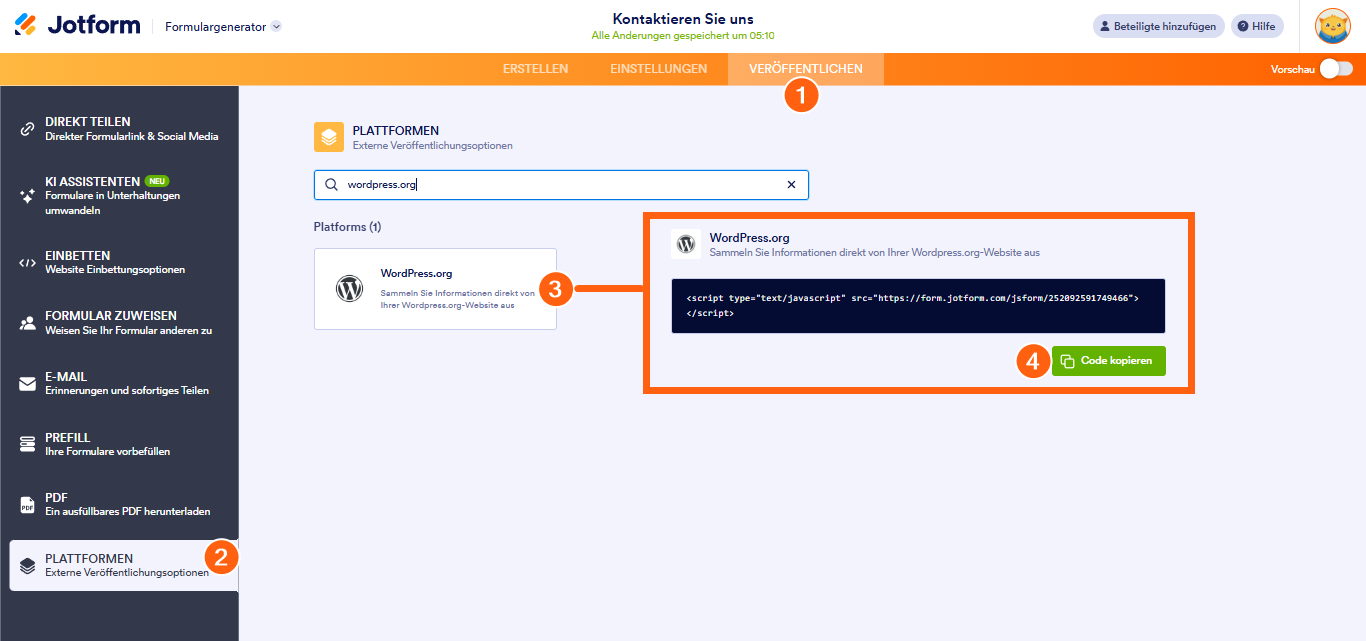The image size is (1366, 641).
Task: Click WordPress.org heading in detail panel
Action: [x=749, y=238]
